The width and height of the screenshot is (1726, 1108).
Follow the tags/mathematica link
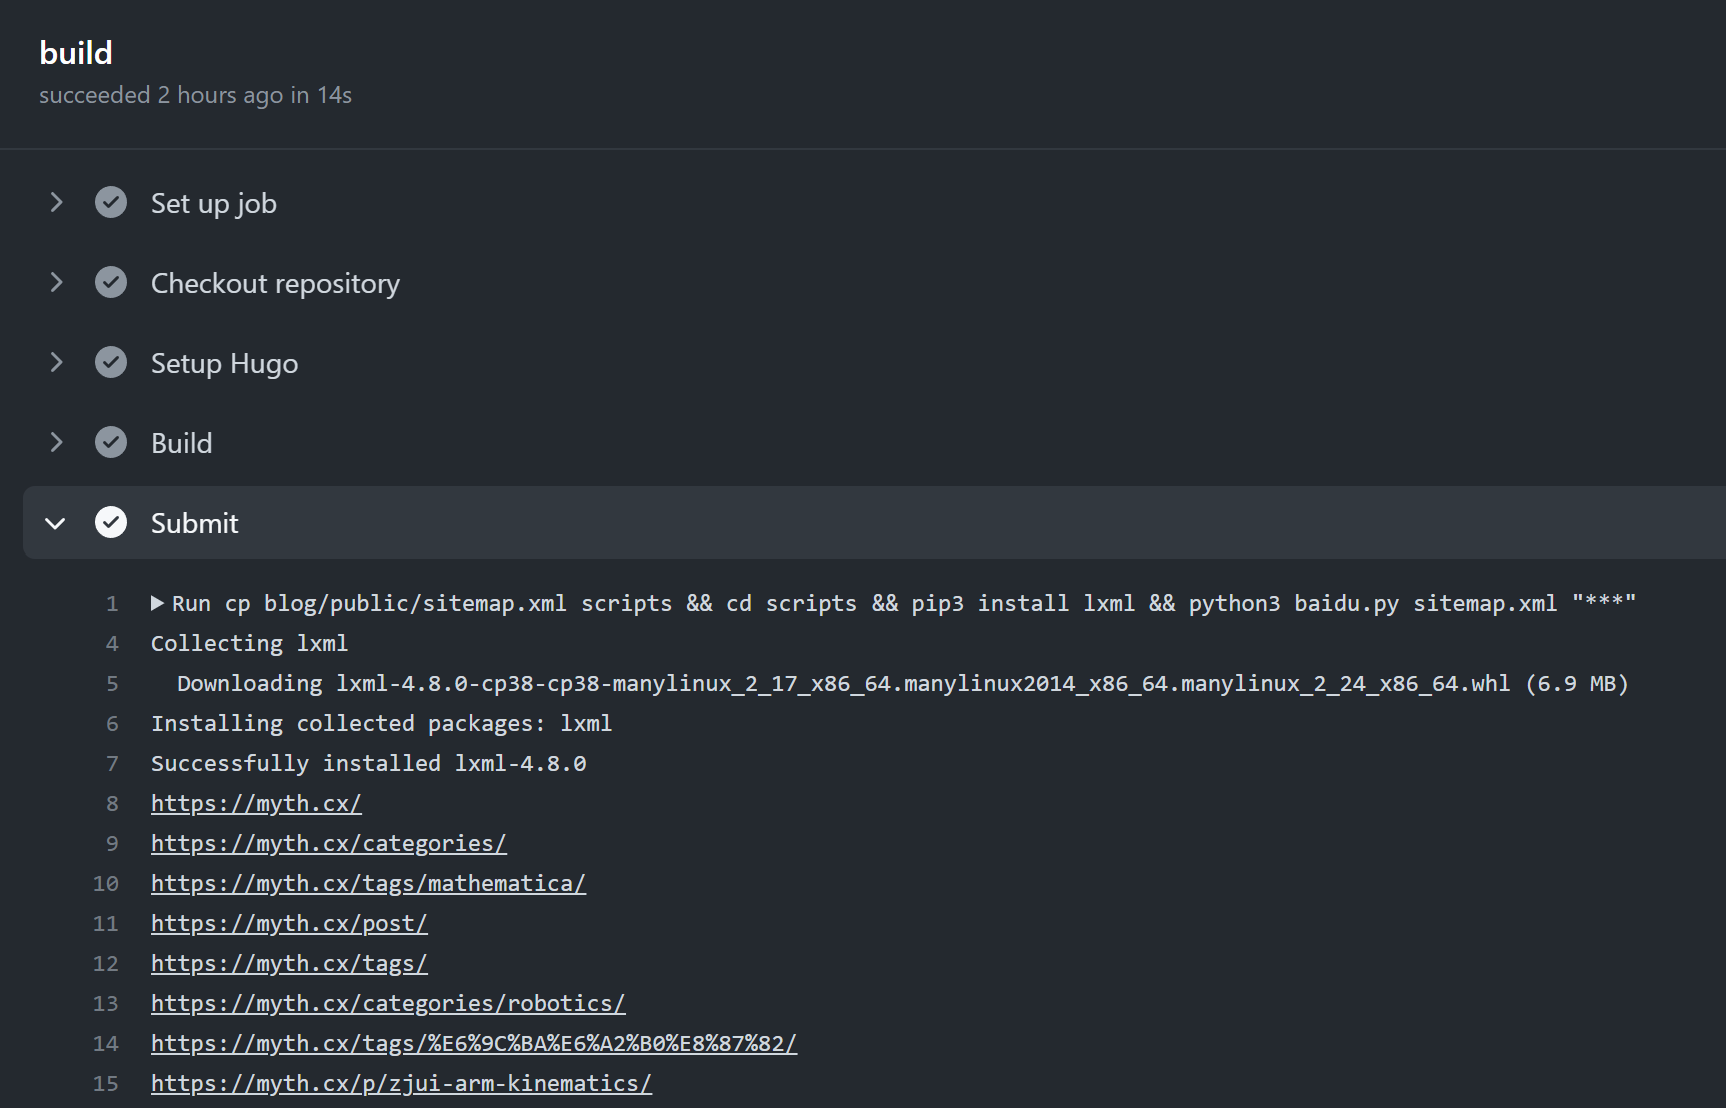coord(368,884)
